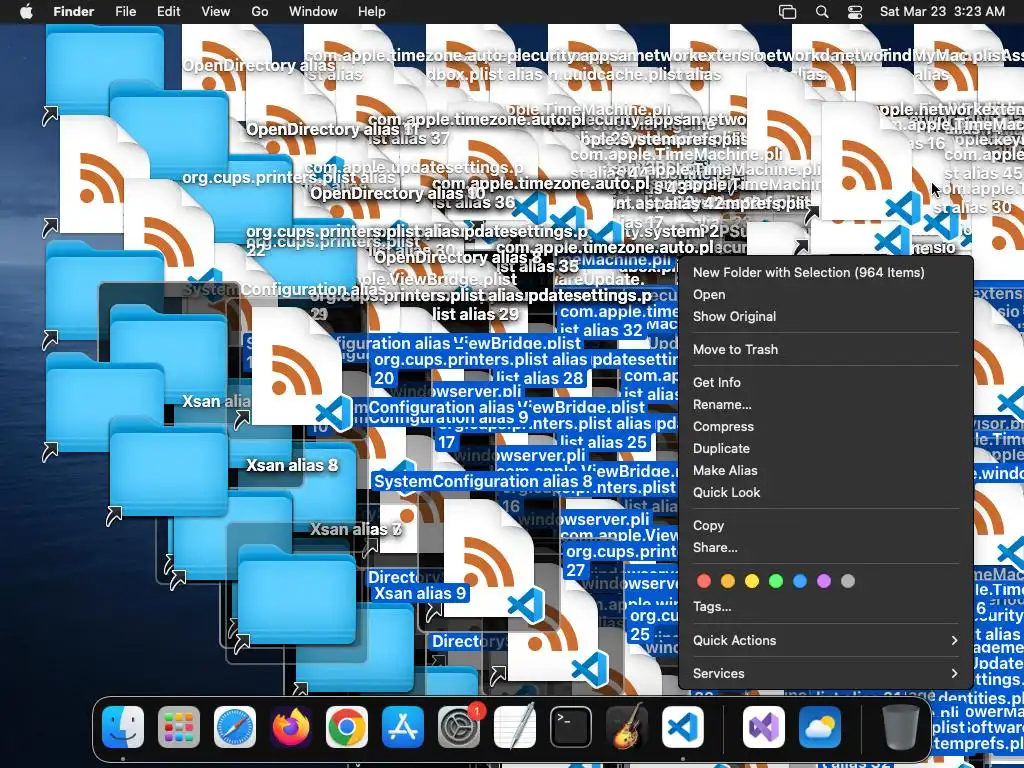Open Google Chrome in the dock
The image size is (1024, 768).
(x=347, y=727)
